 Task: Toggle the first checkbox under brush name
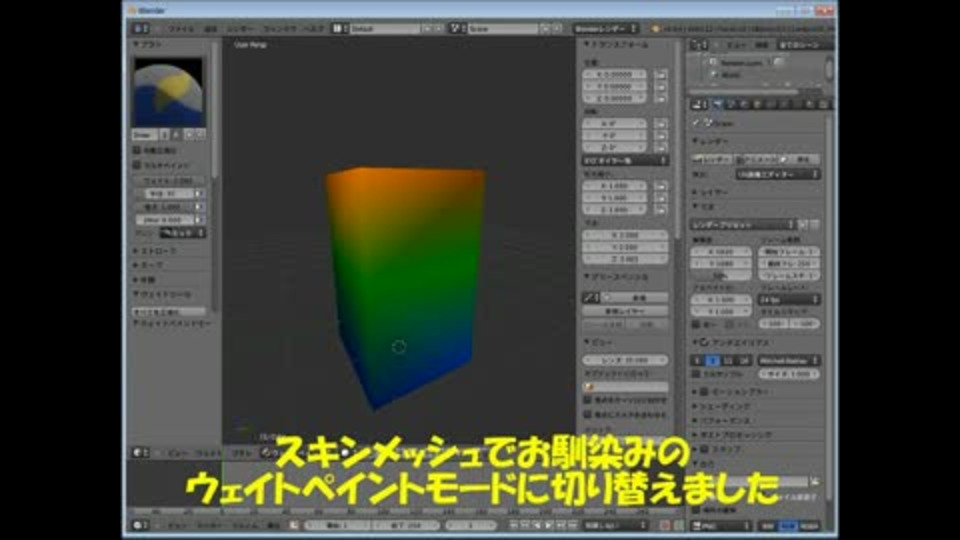click(137, 150)
